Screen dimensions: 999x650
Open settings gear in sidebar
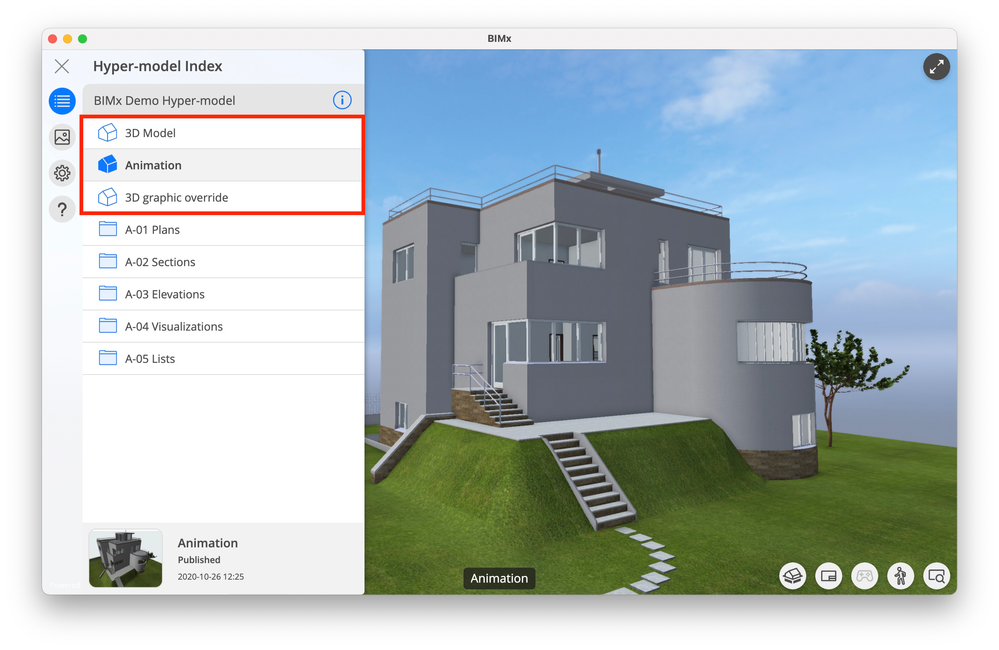(62, 173)
